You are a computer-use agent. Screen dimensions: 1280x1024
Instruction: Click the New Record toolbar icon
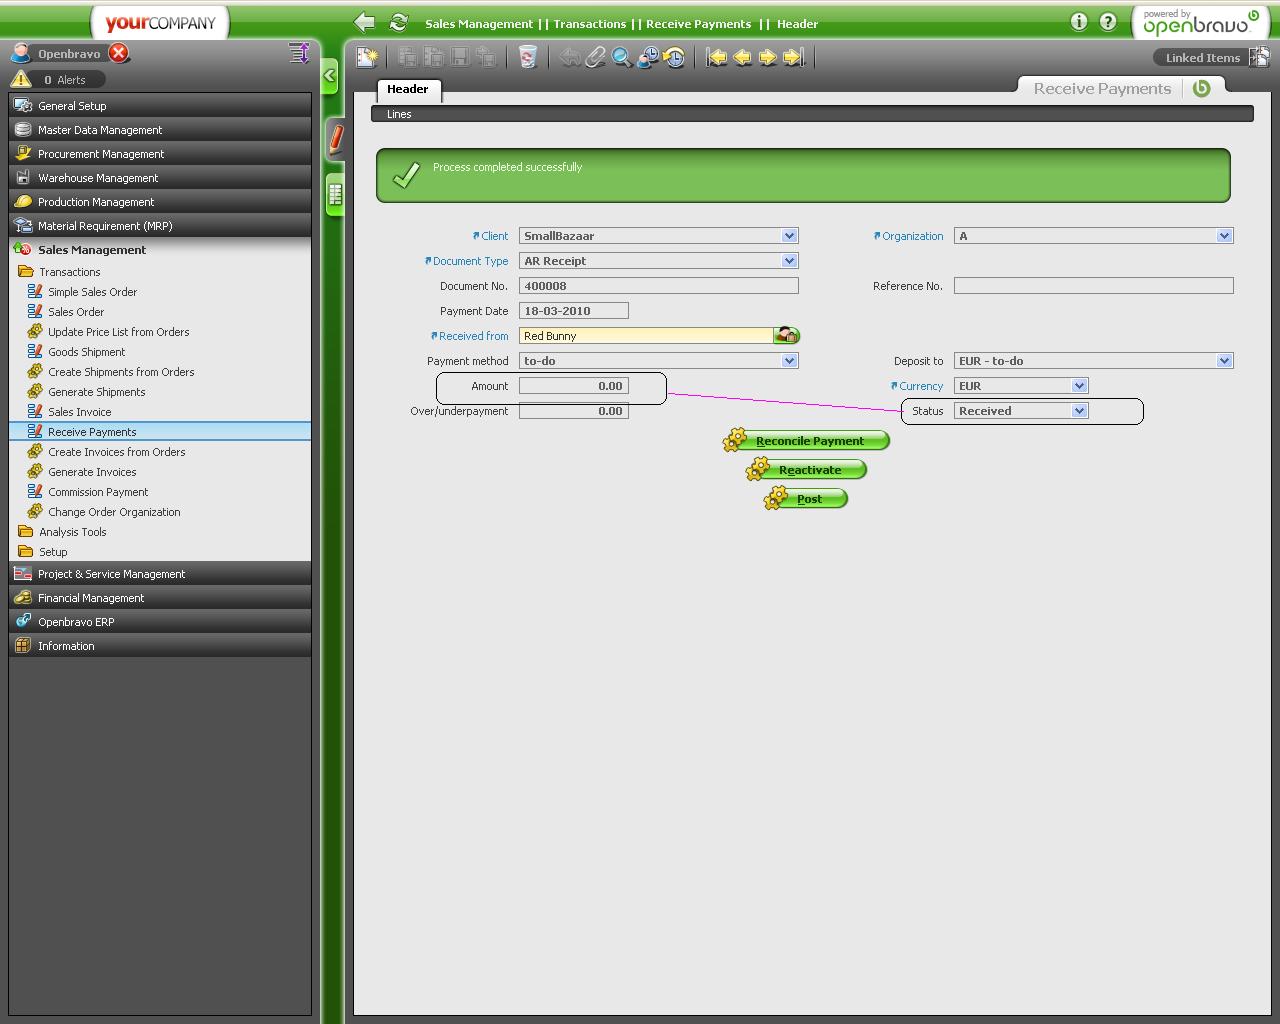pos(367,58)
